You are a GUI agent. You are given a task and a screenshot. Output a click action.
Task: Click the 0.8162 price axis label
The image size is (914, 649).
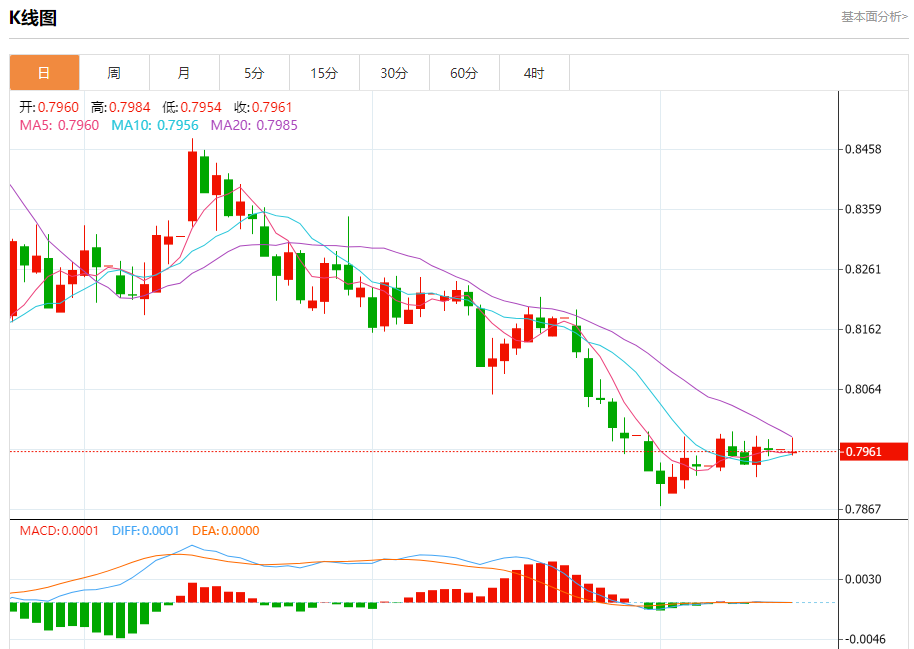click(863, 329)
